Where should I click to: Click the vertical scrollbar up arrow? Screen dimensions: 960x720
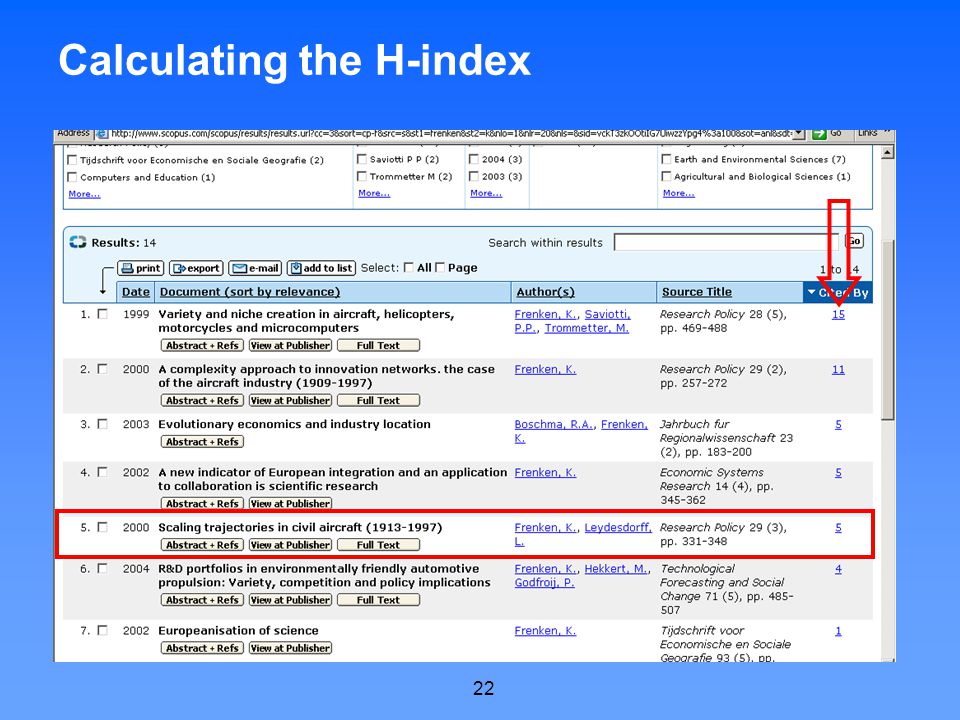click(x=888, y=152)
